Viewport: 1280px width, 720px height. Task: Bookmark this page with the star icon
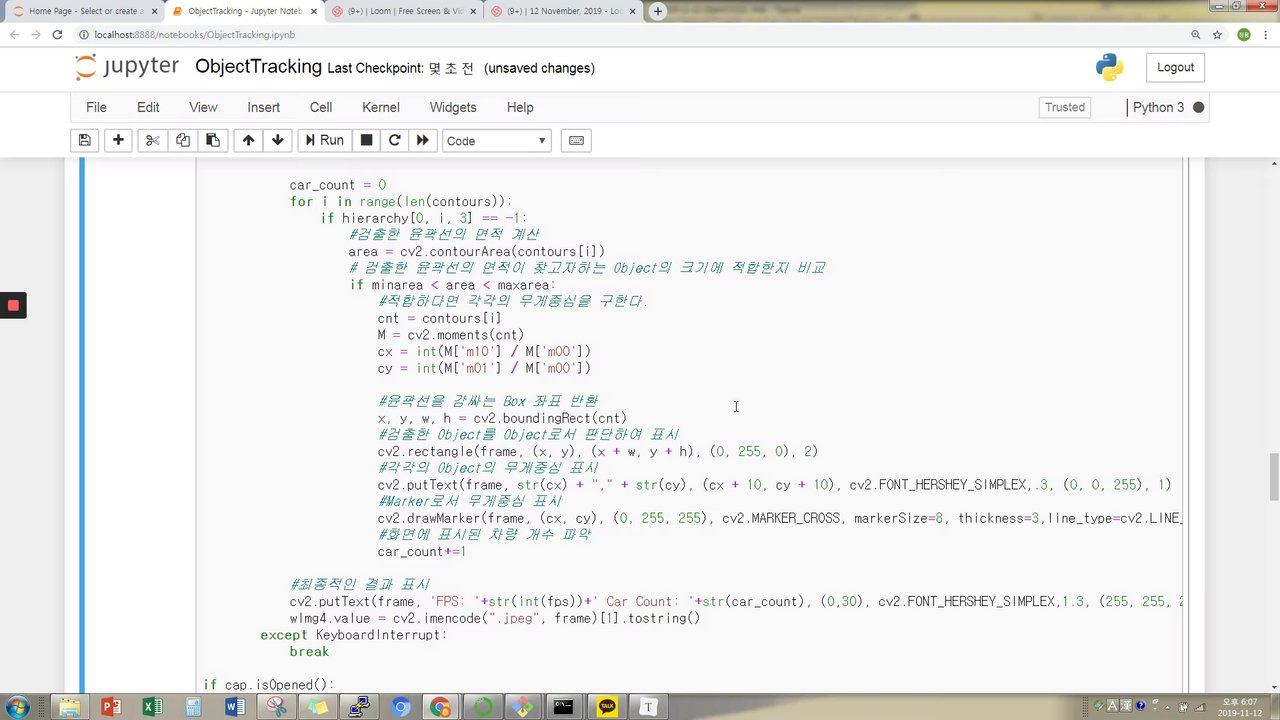(1218, 34)
